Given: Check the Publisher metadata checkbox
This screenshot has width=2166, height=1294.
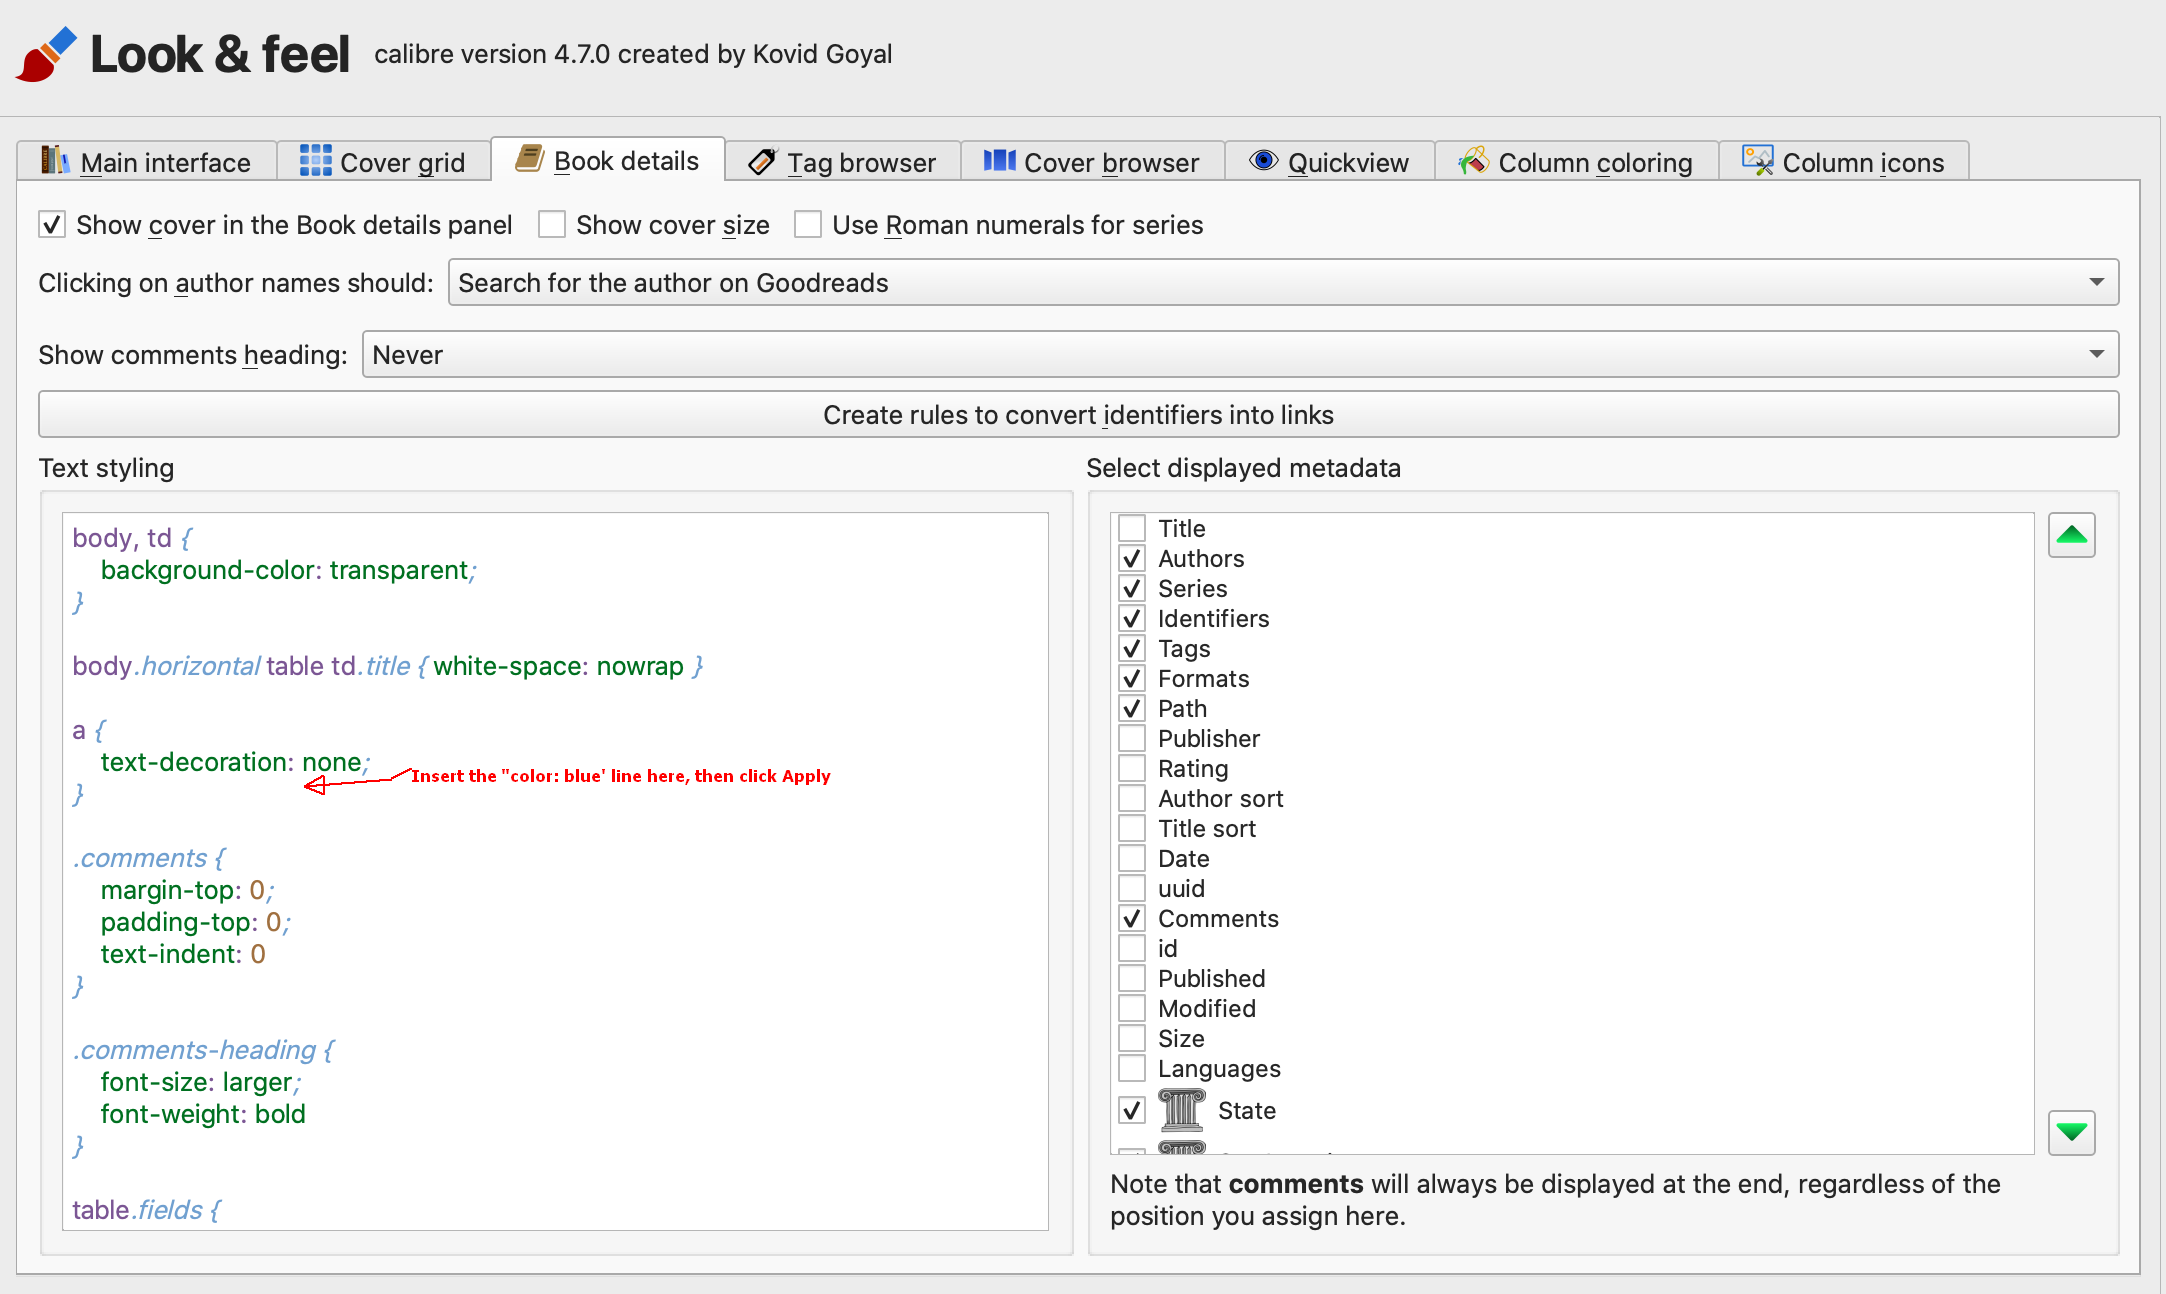Looking at the screenshot, I should click(x=1132, y=739).
